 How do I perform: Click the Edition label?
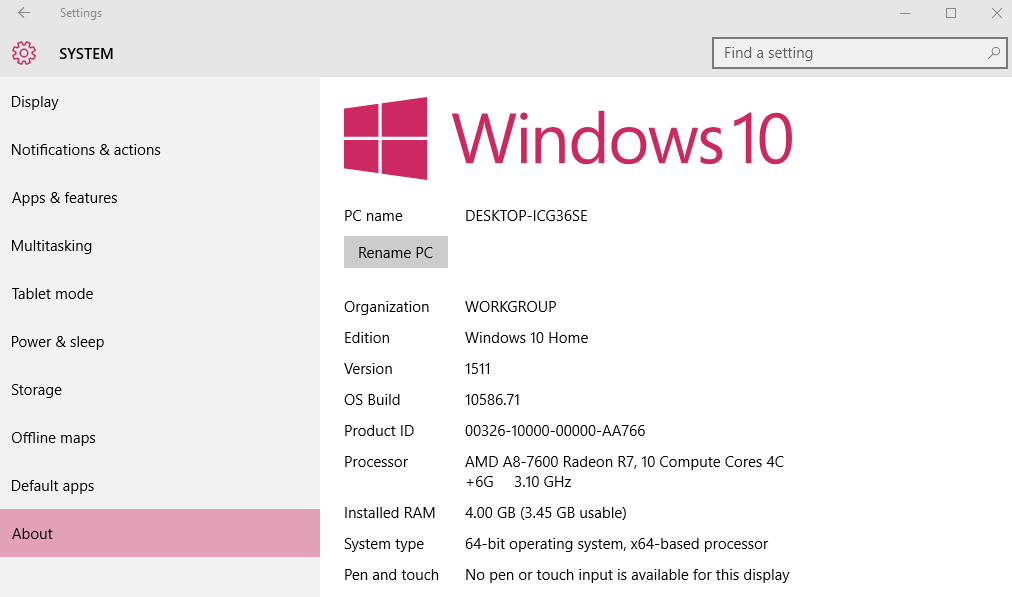click(367, 338)
